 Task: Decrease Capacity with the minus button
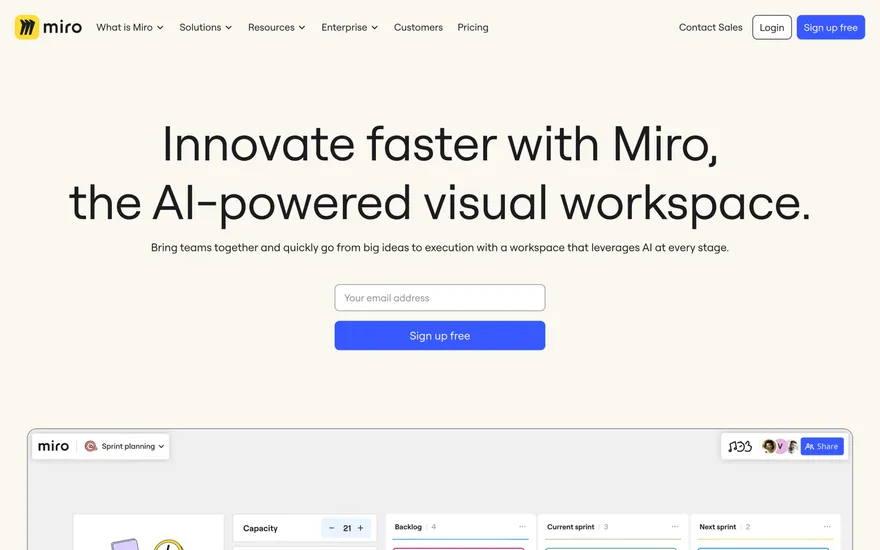[331, 528]
